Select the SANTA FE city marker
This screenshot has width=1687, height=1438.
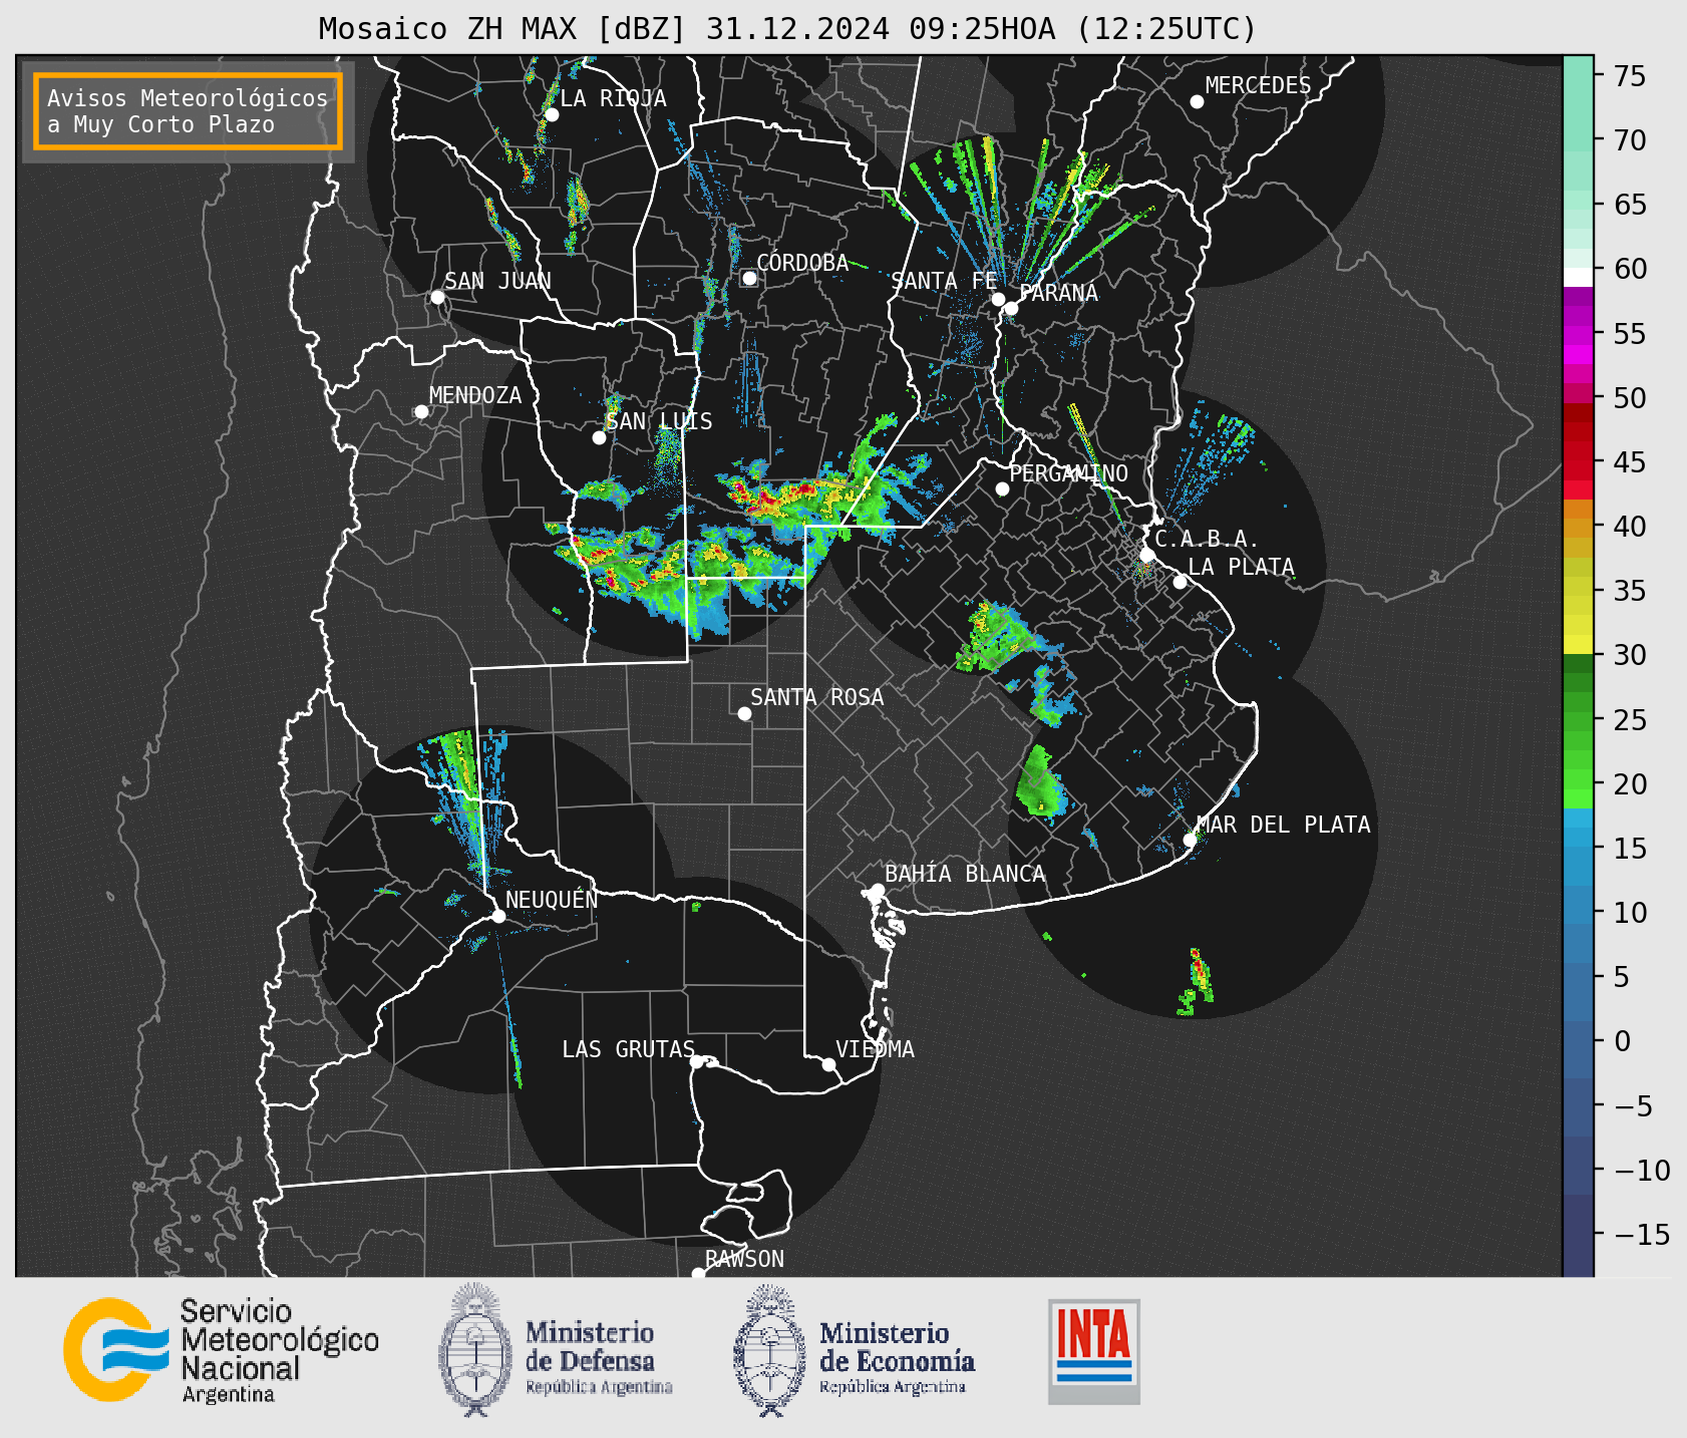click(x=998, y=299)
